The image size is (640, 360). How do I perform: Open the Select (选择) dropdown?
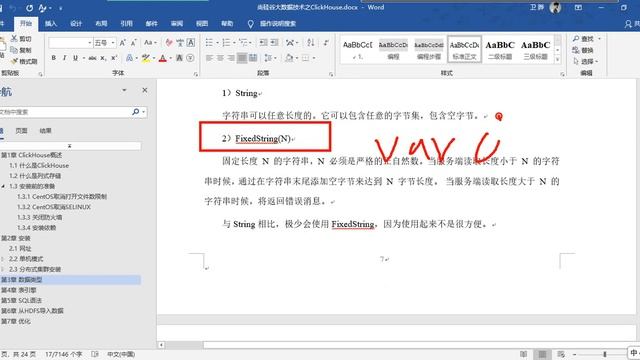click(x=585, y=62)
